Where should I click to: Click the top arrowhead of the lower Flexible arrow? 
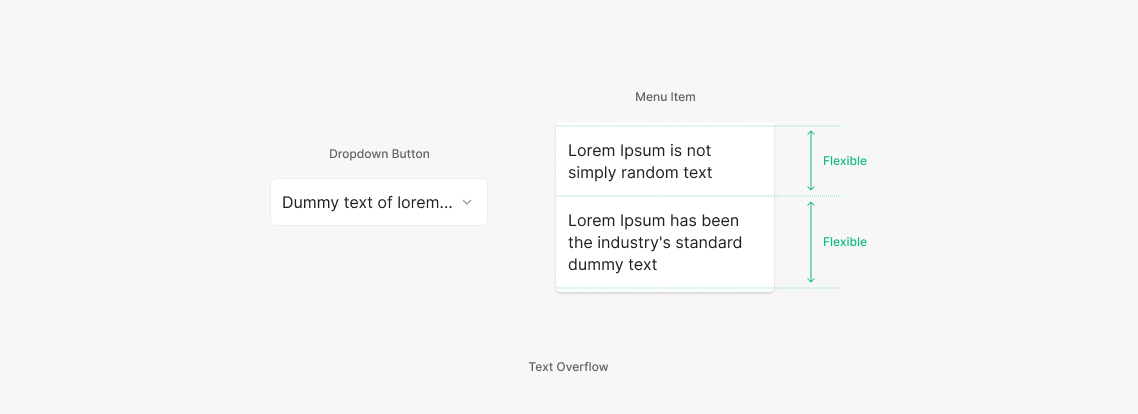pos(811,204)
